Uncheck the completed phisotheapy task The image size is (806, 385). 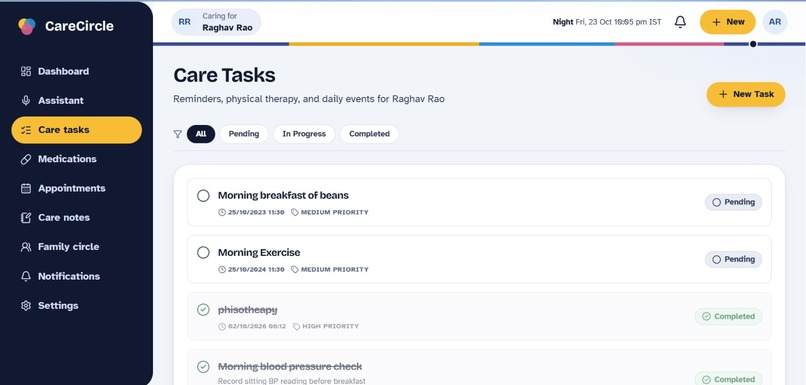pyautogui.click(x=204, y=310)
